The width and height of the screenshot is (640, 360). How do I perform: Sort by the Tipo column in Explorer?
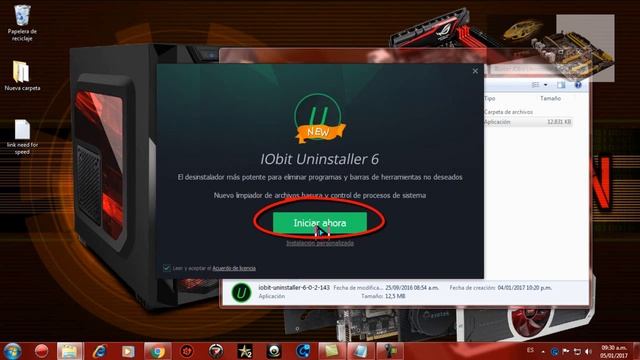coord(489,98)
